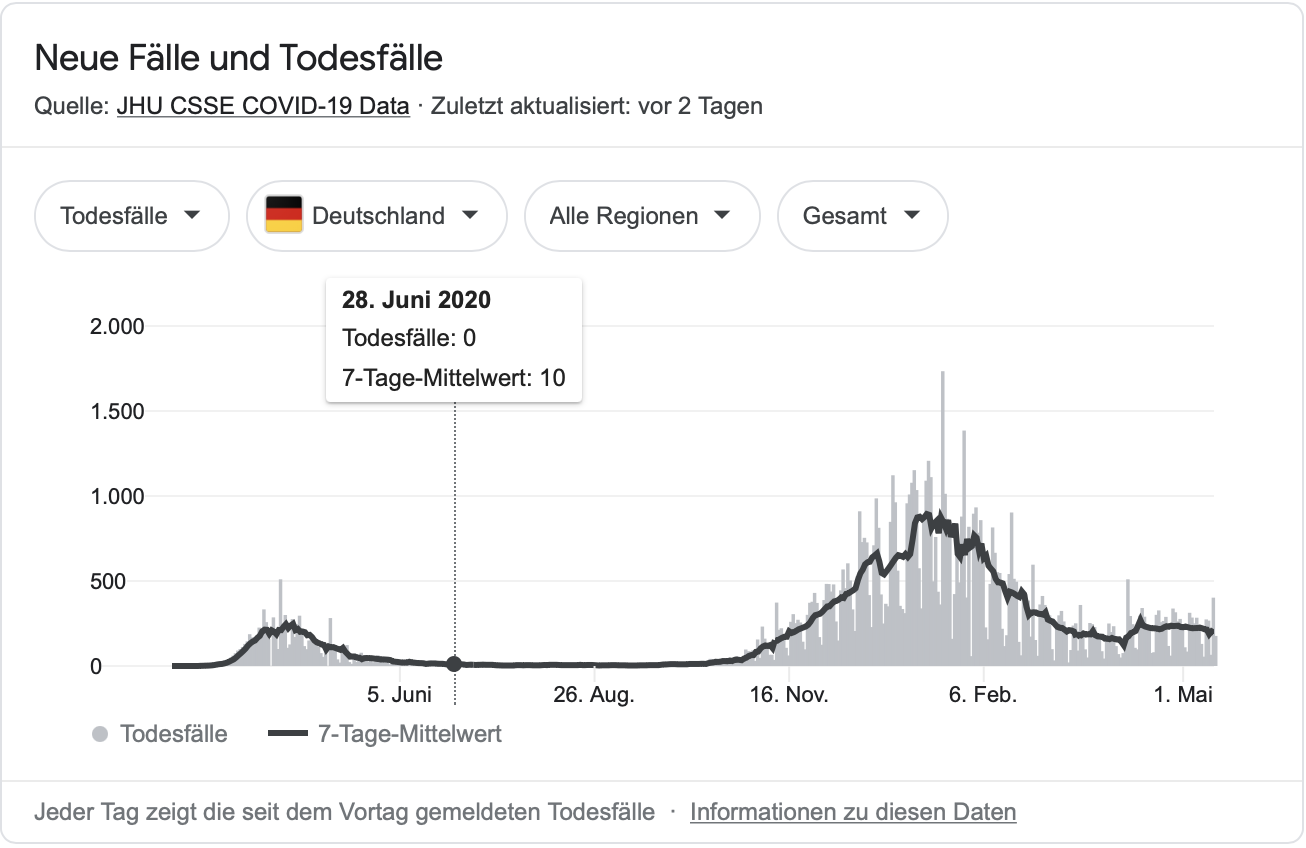Open the Todesfälle metric dropdown
The height and width of the screenshot is (848, 1306).
tap(131, 216)
